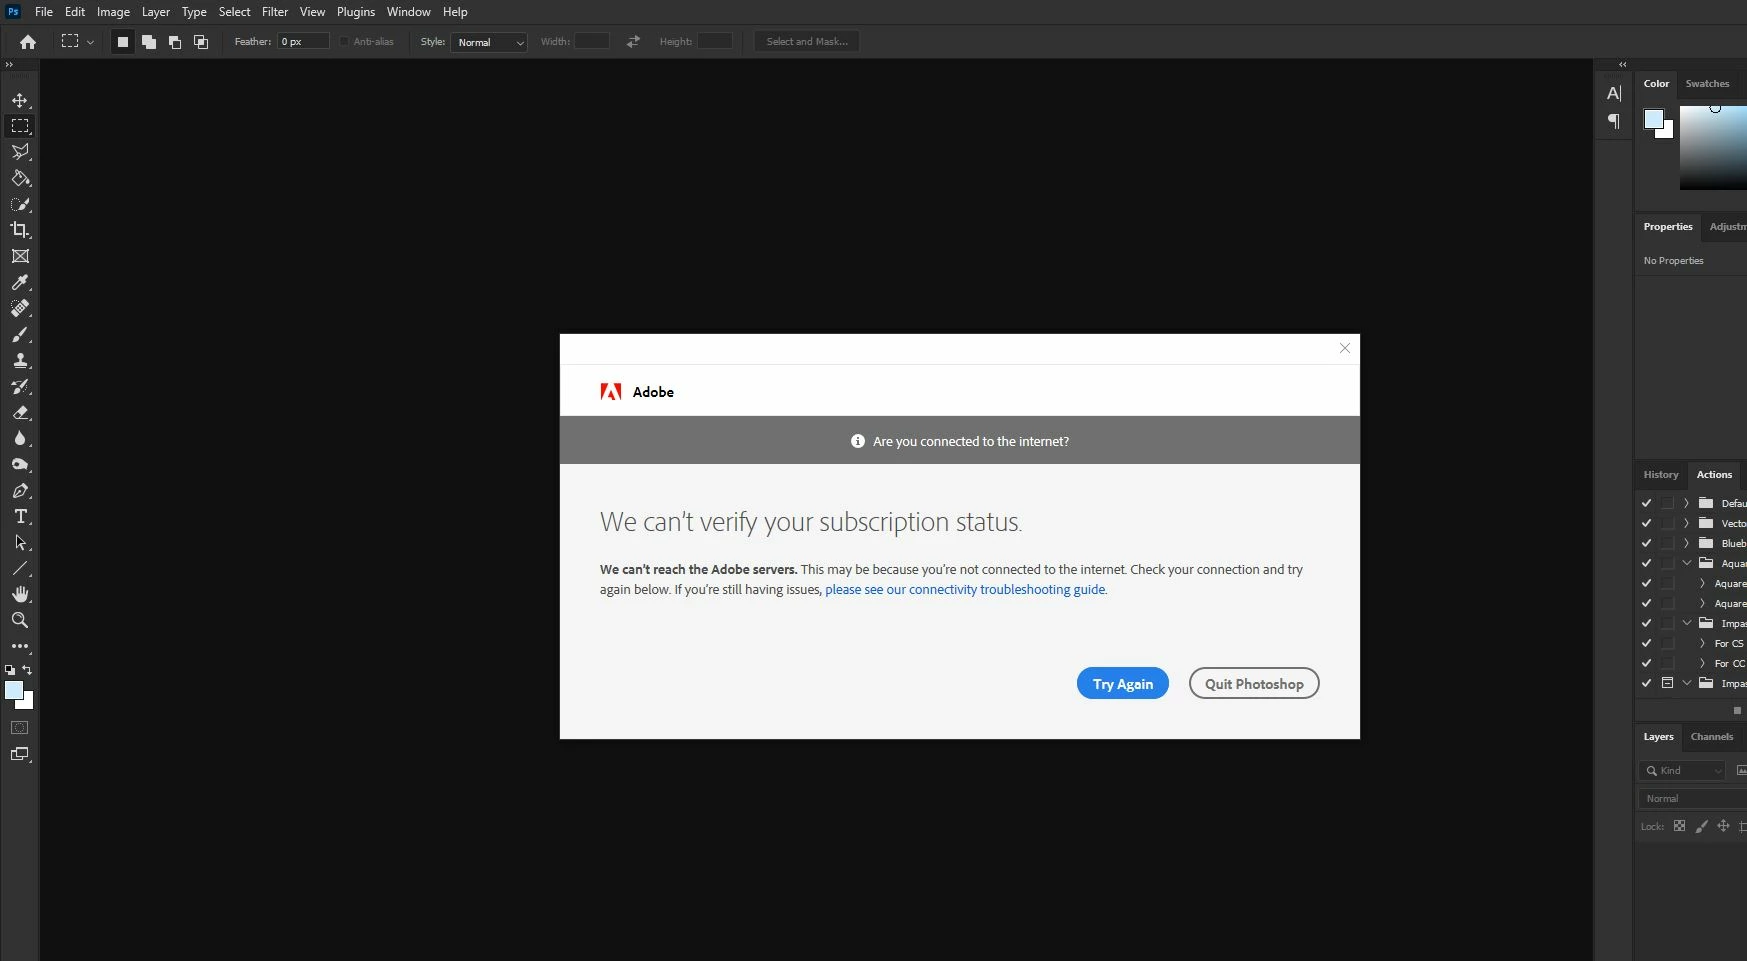Select the Horizontal Type tool
This screenshot has width=1747, height=961.
(x=20, y=516)
